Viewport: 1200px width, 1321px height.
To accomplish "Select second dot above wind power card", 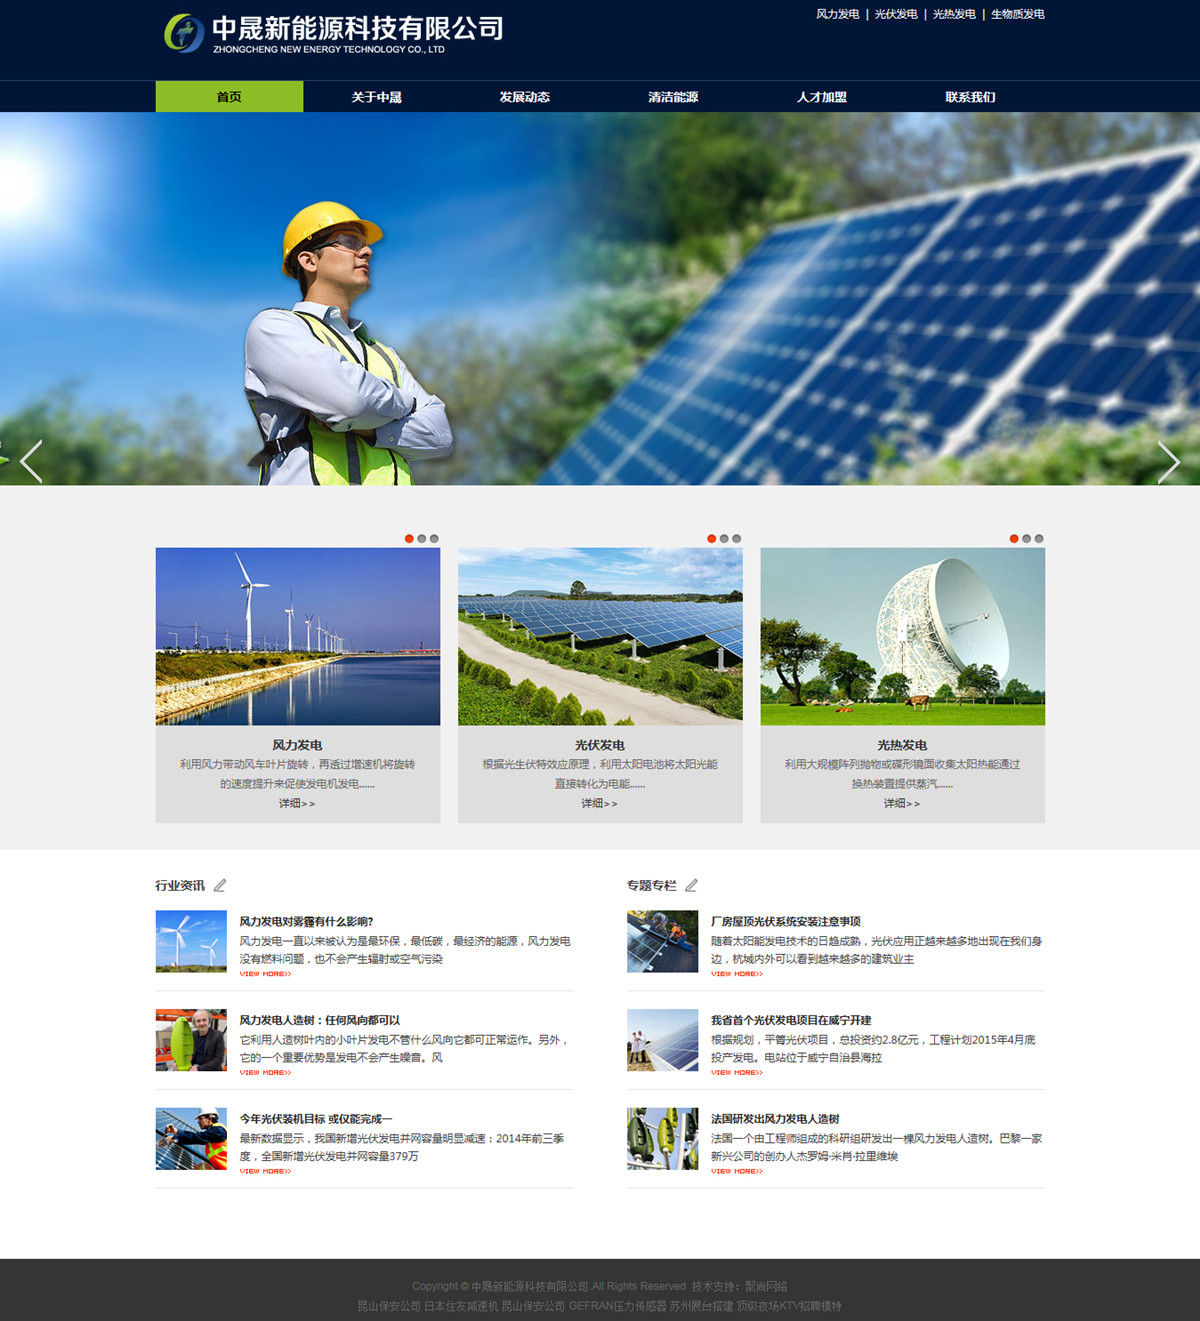I will point(422,539).
